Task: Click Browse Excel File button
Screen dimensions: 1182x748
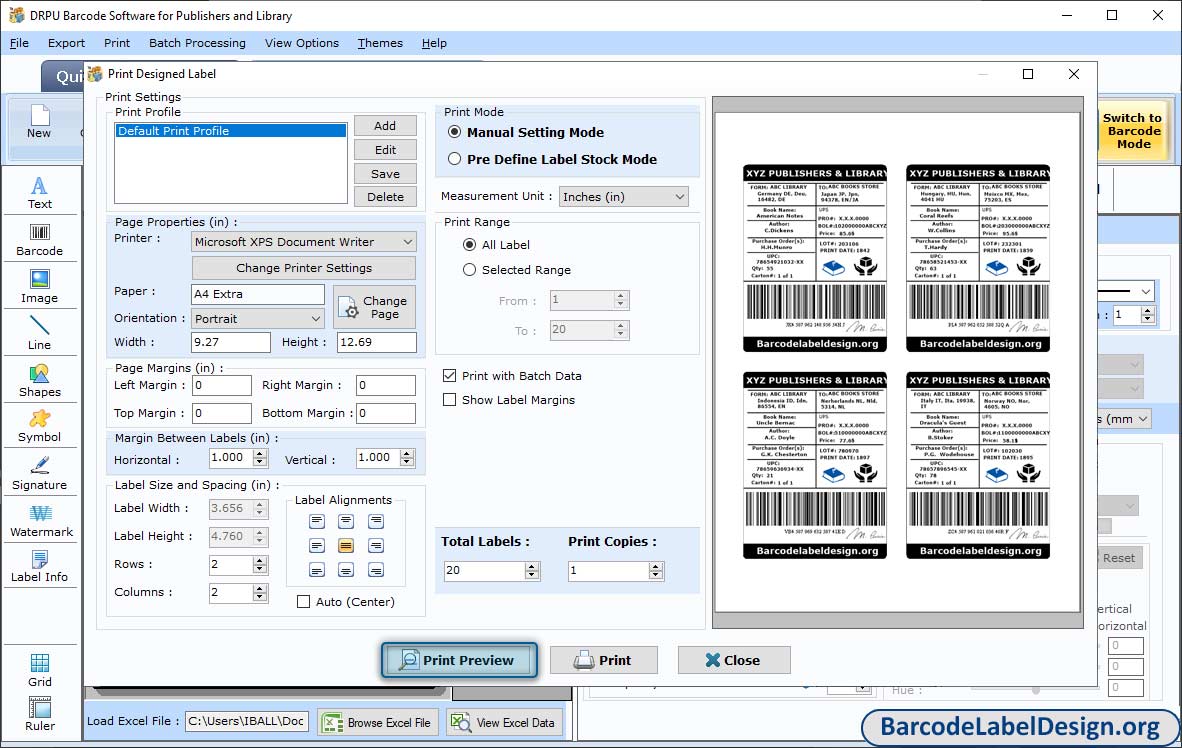Action: coord(378,722)
